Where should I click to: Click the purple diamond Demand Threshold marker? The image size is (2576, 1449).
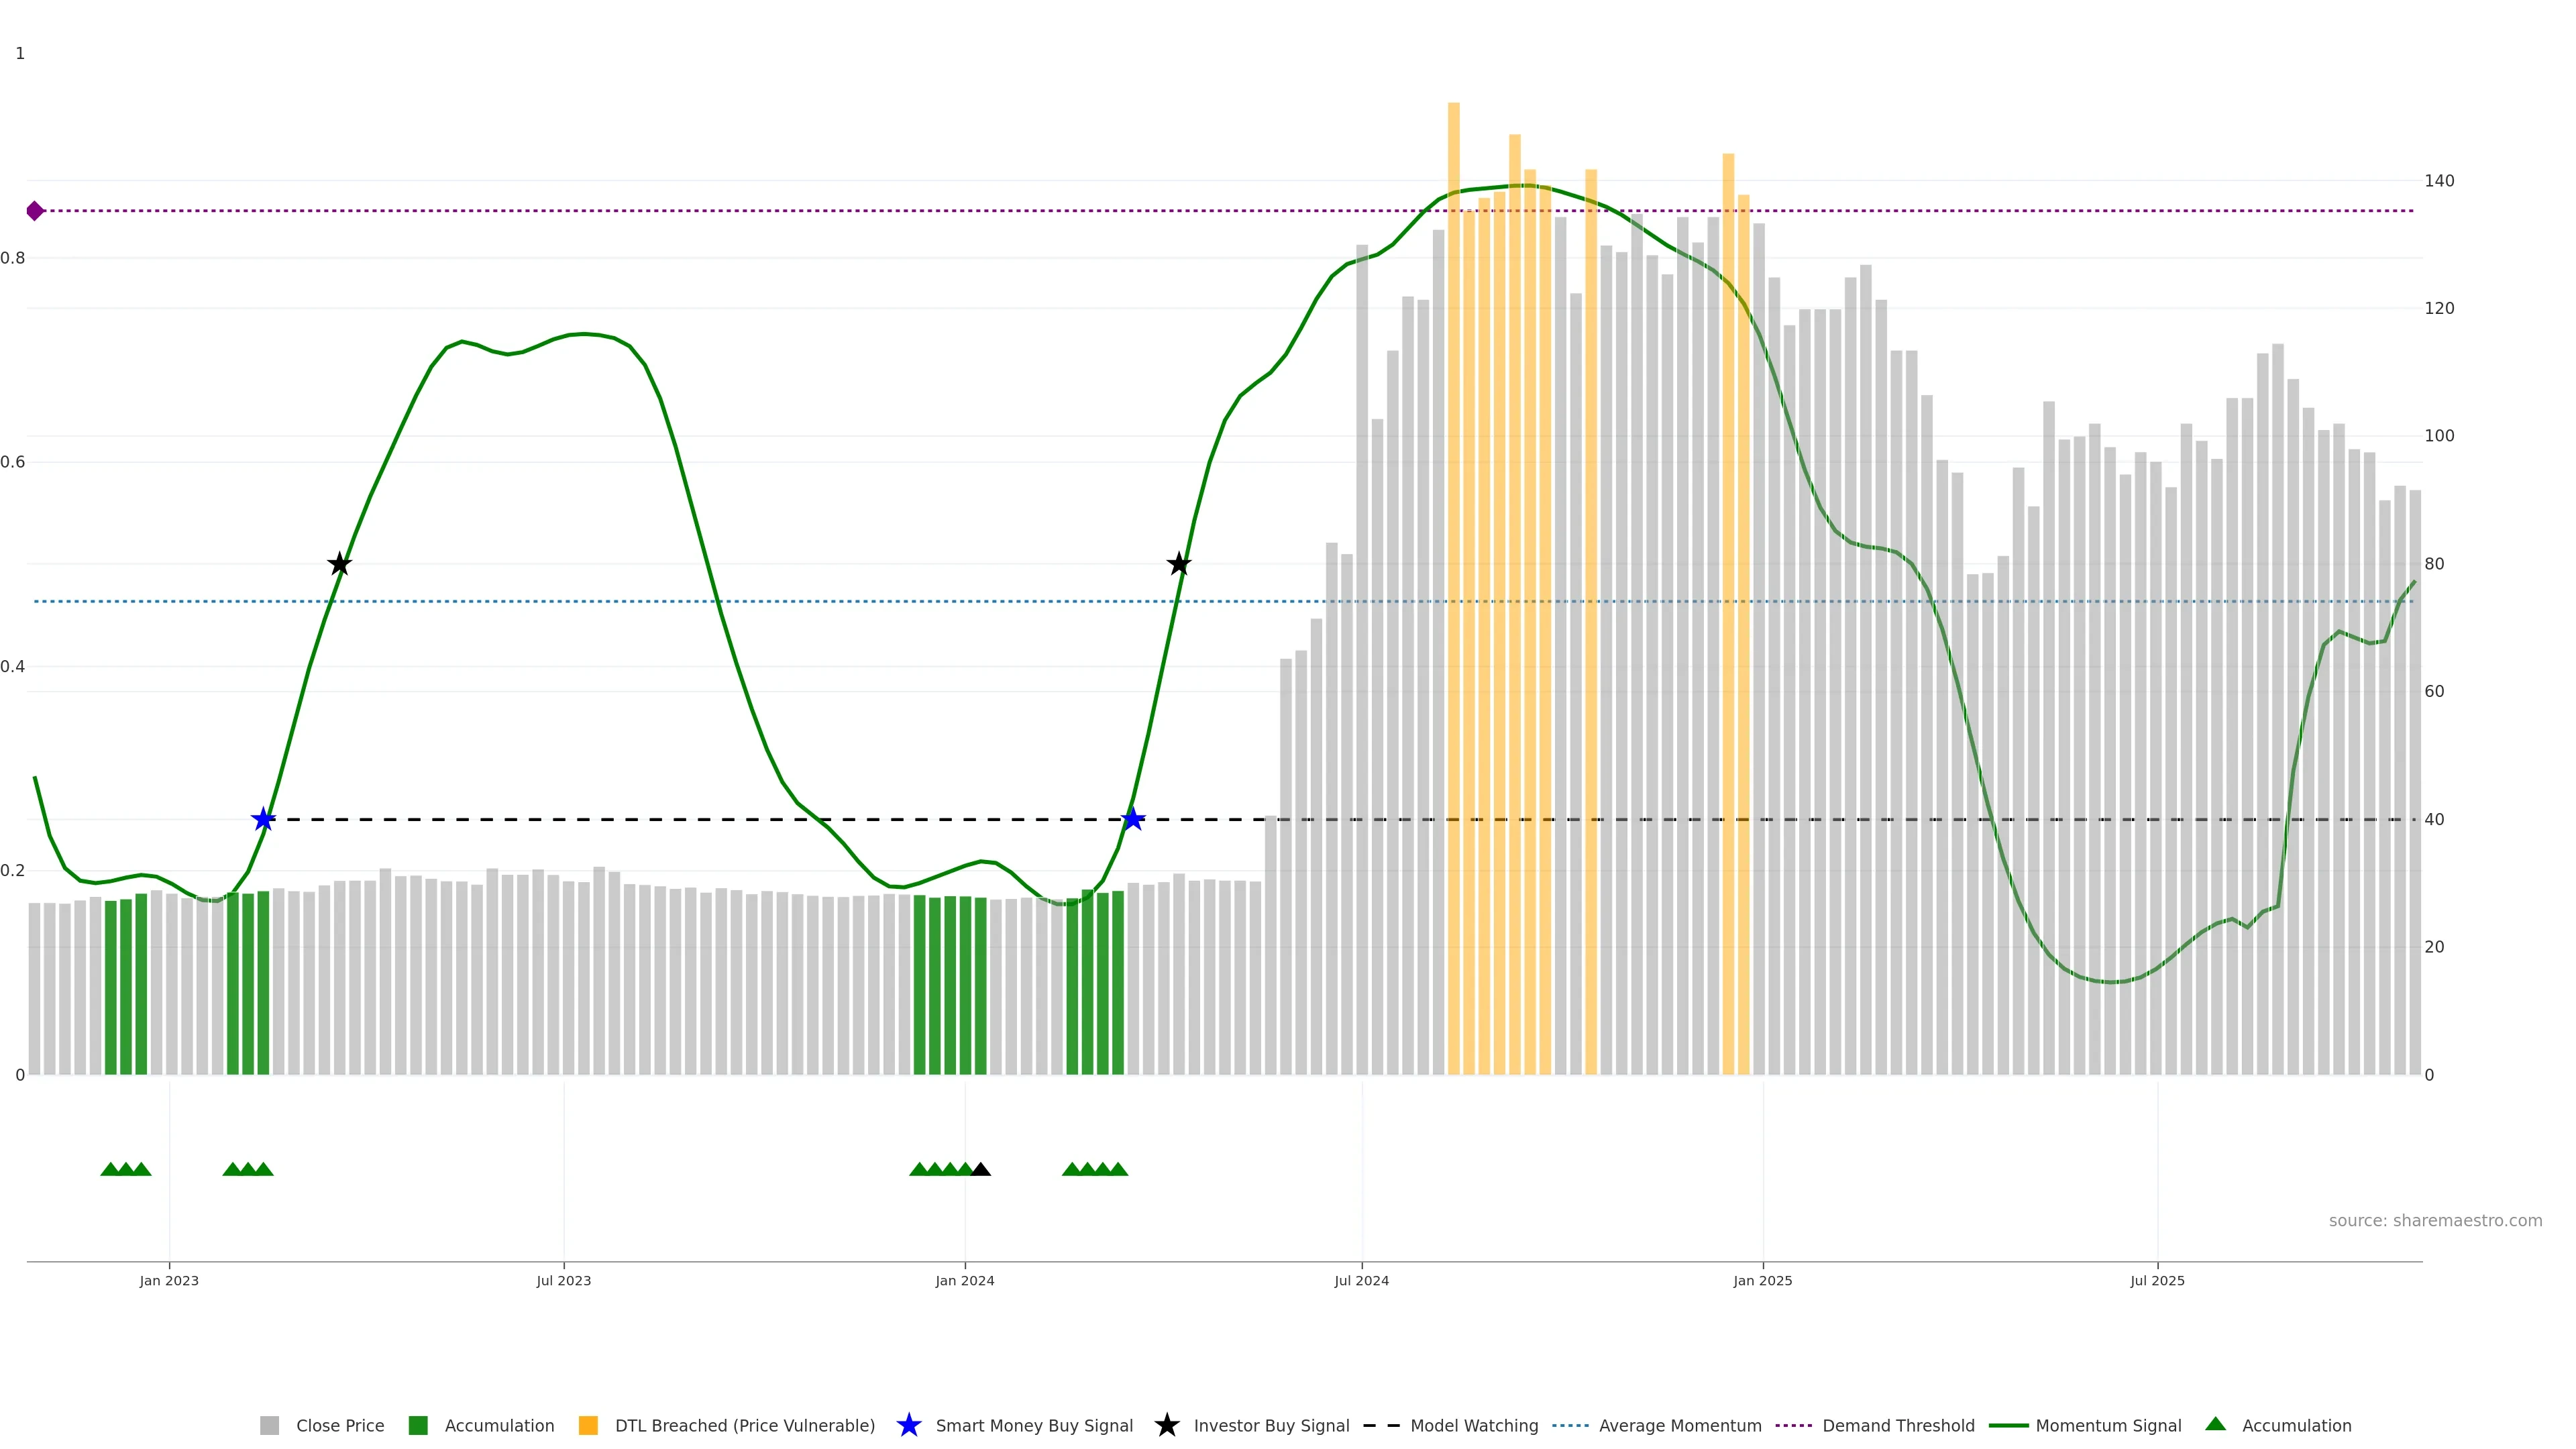click(35, 211)
